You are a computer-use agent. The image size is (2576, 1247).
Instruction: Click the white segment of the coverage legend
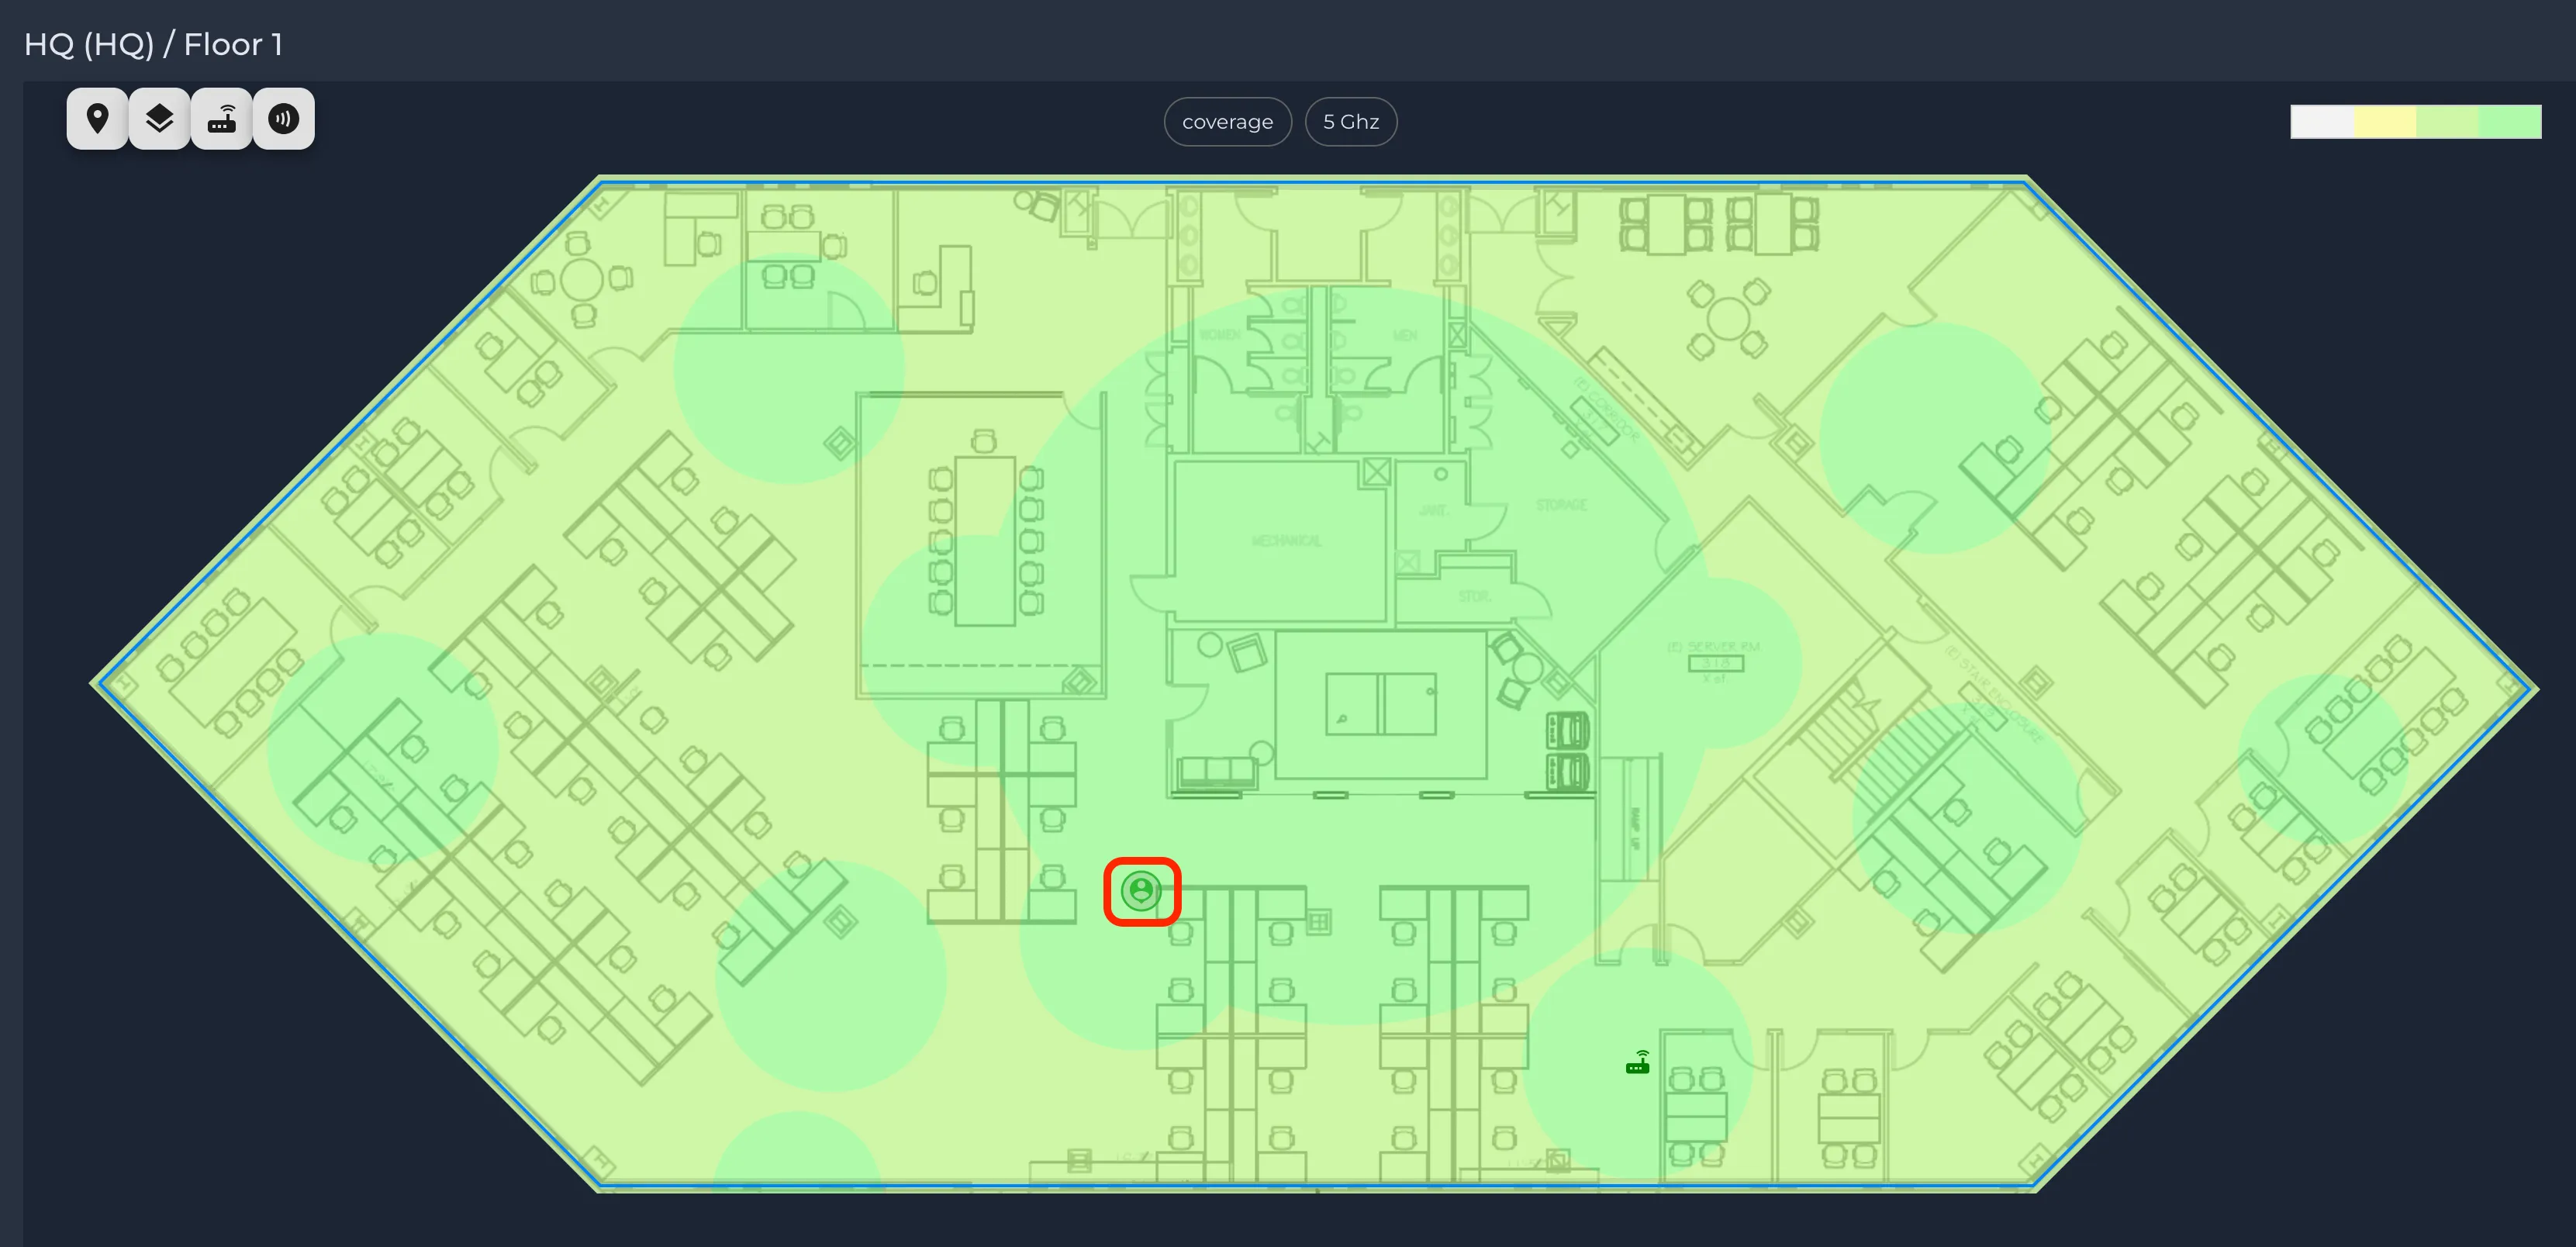[2322, 122]
